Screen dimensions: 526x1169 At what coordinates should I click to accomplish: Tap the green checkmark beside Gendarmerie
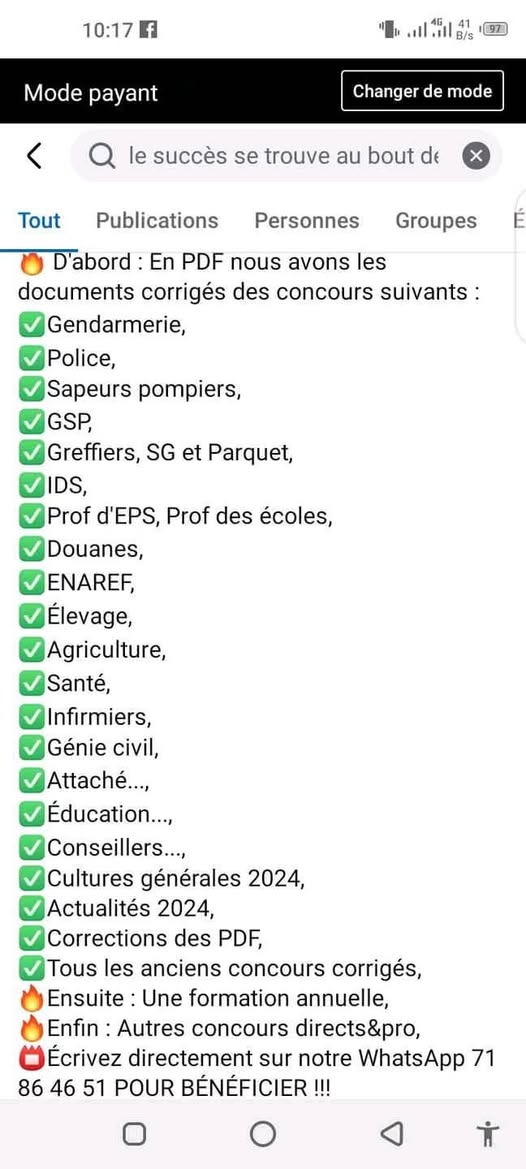pyautogui.click(x=31, y=326)
